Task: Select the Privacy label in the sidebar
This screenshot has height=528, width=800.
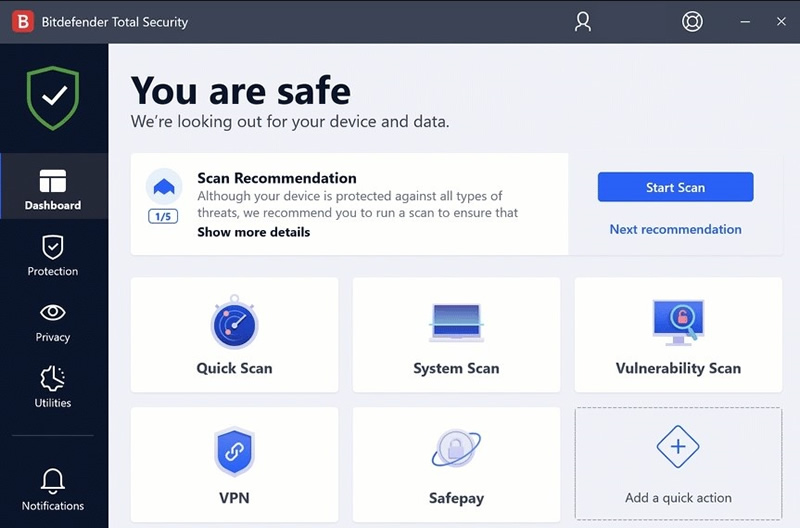Action: click(53, 337)
